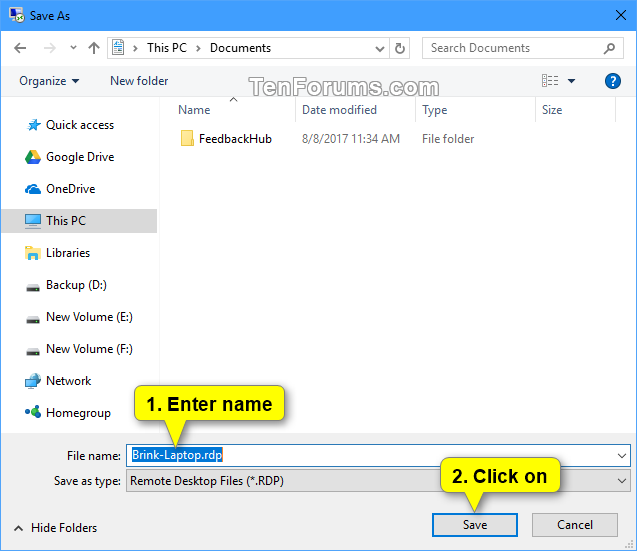Open the Save as type combo box
This screenshot has height=551, width=637.
point(378,481)
